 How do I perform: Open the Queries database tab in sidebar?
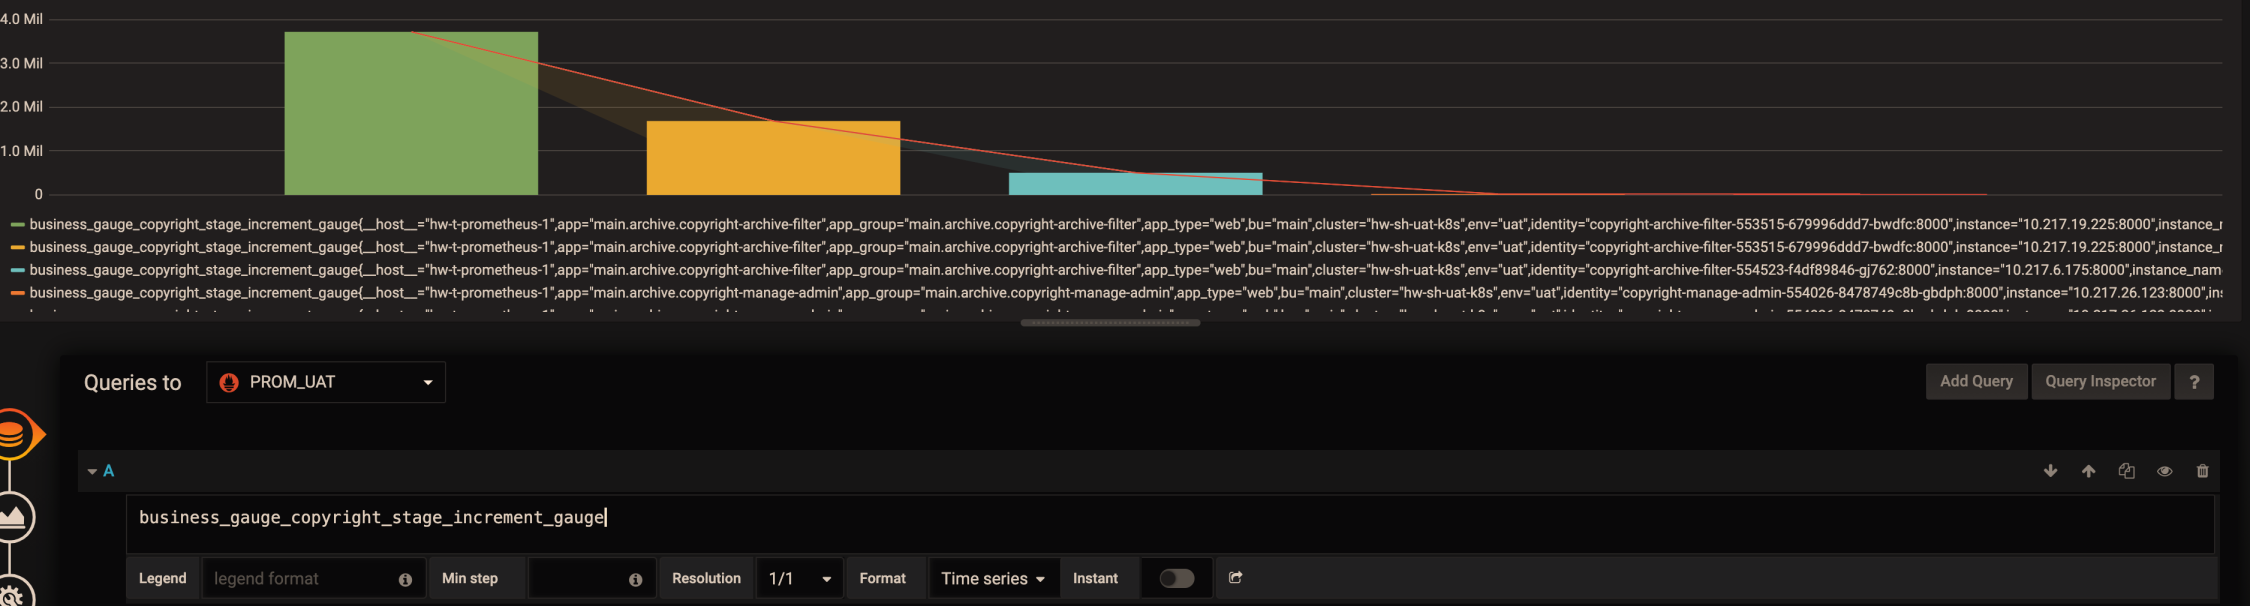[x=14, y=435]
